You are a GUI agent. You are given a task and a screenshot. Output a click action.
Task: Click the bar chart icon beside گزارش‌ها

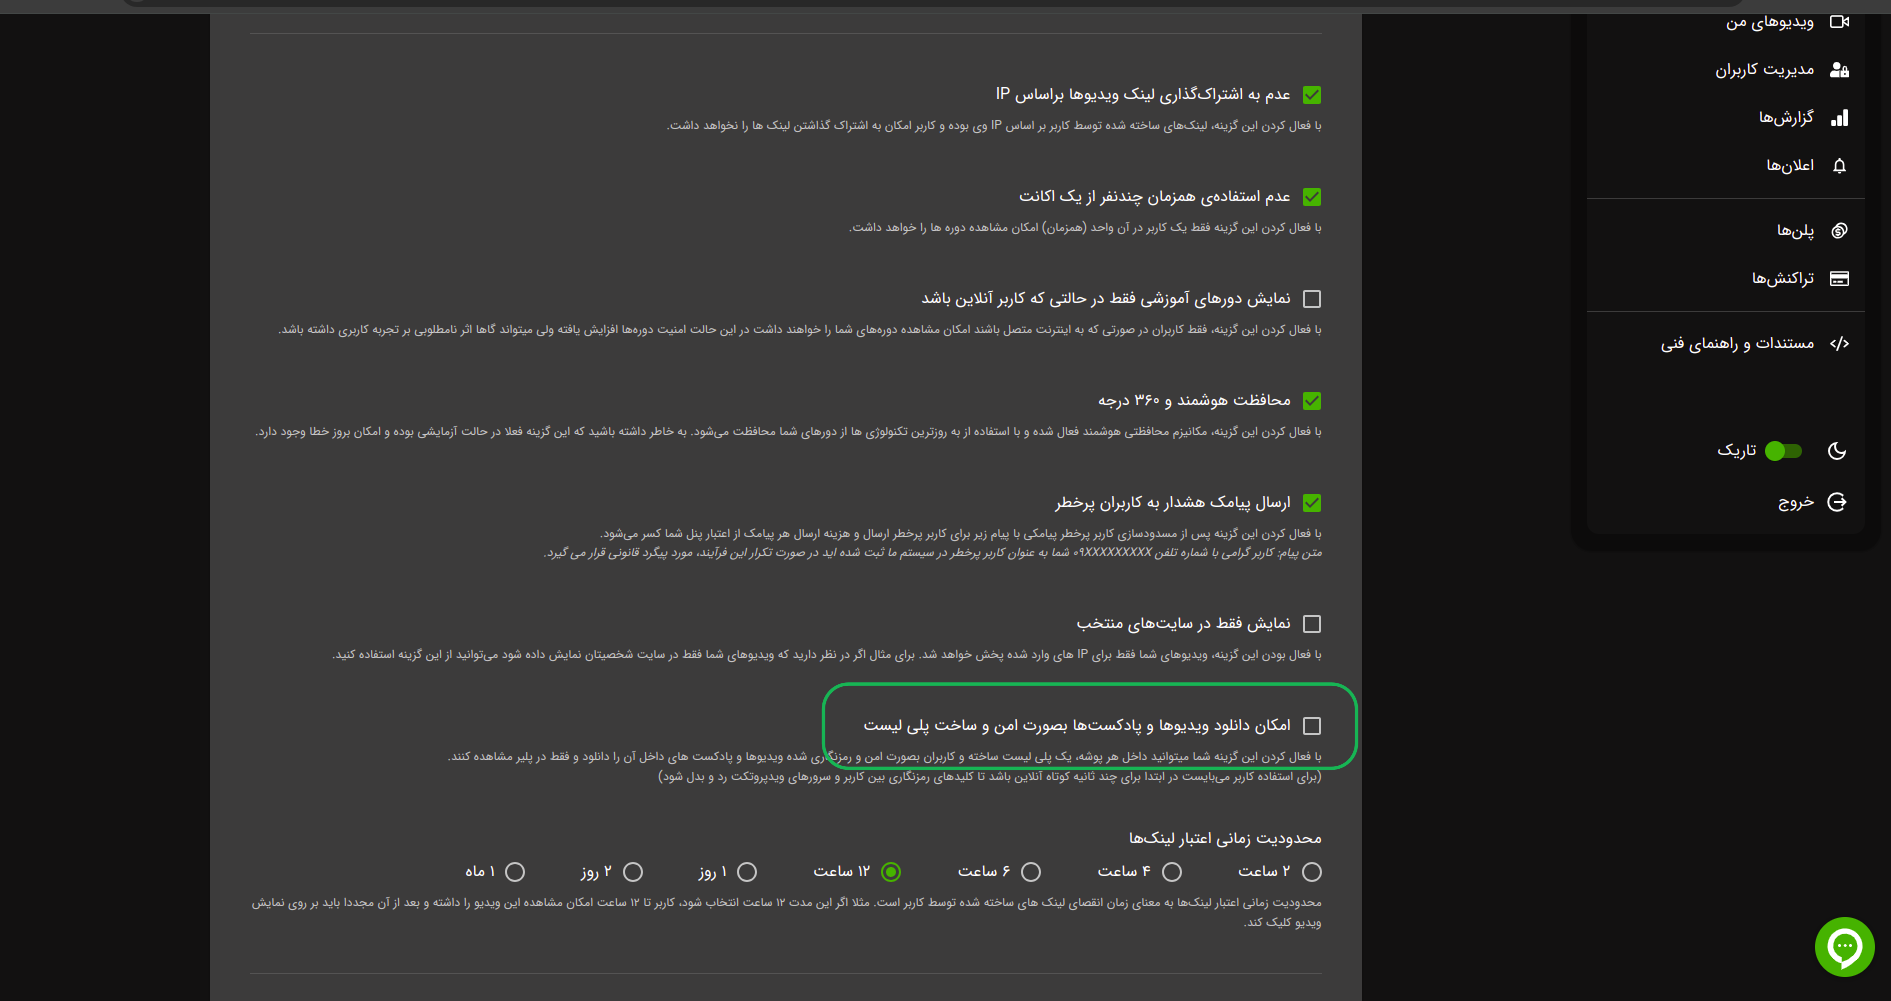1839,118
